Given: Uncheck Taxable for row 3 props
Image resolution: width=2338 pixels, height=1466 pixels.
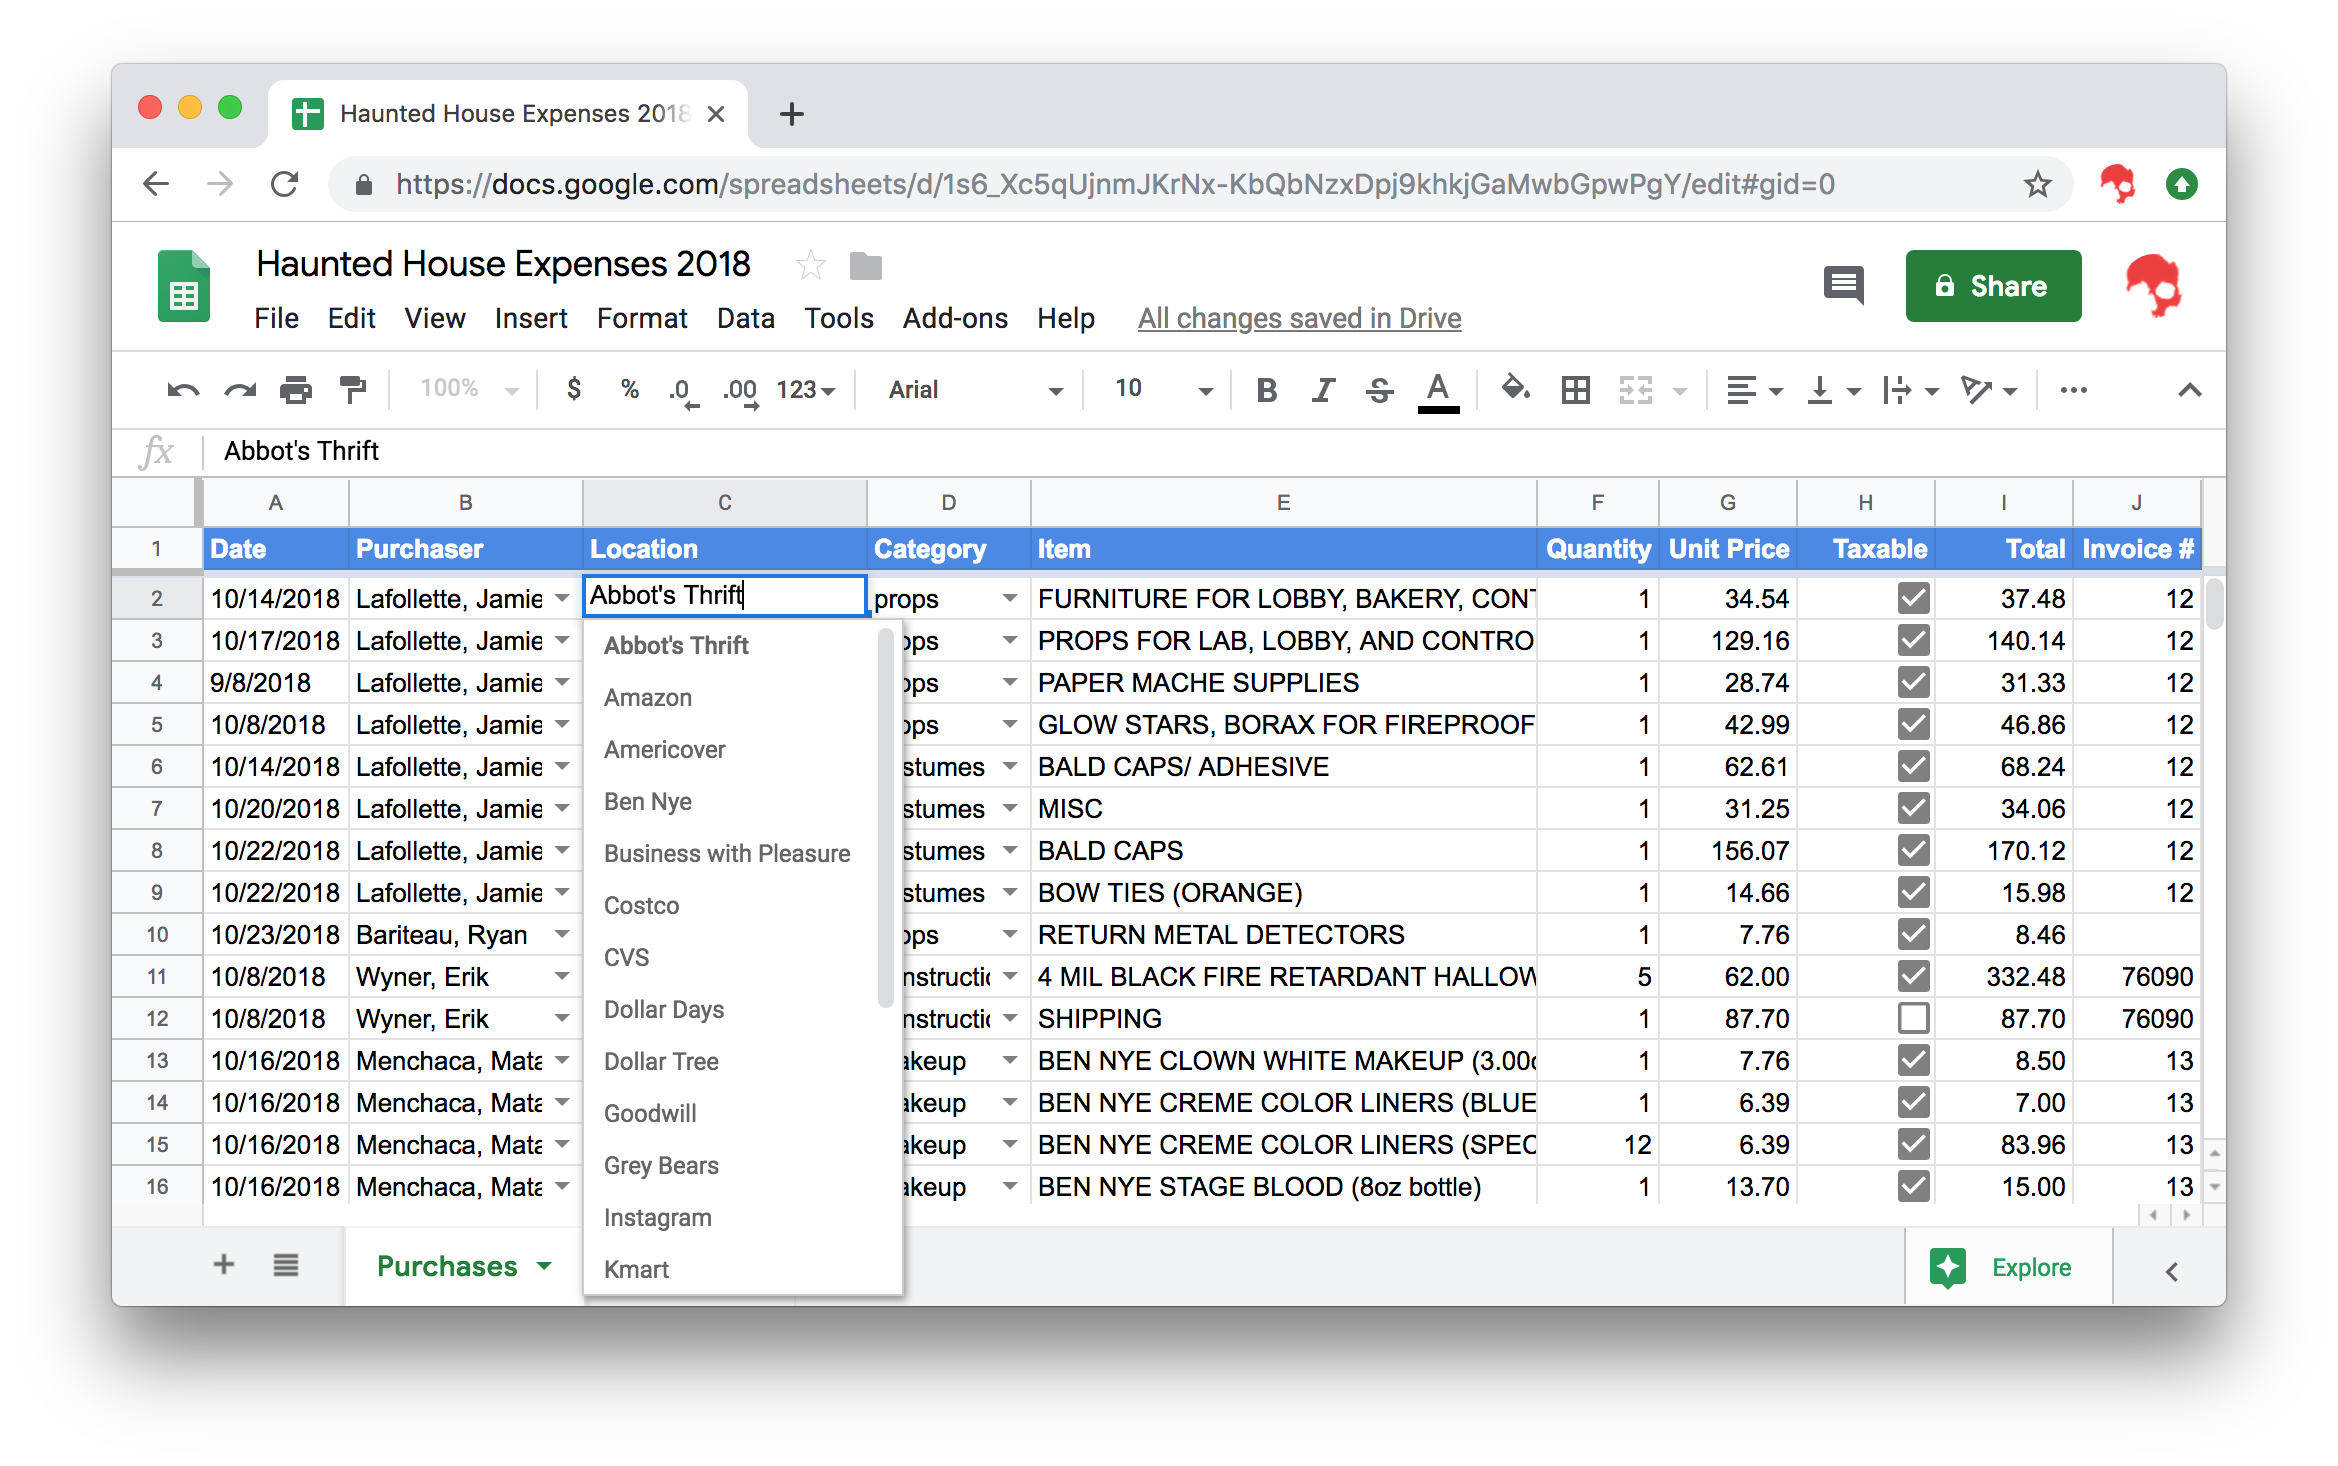Looking at the screenshot, I should point(1913,640).
